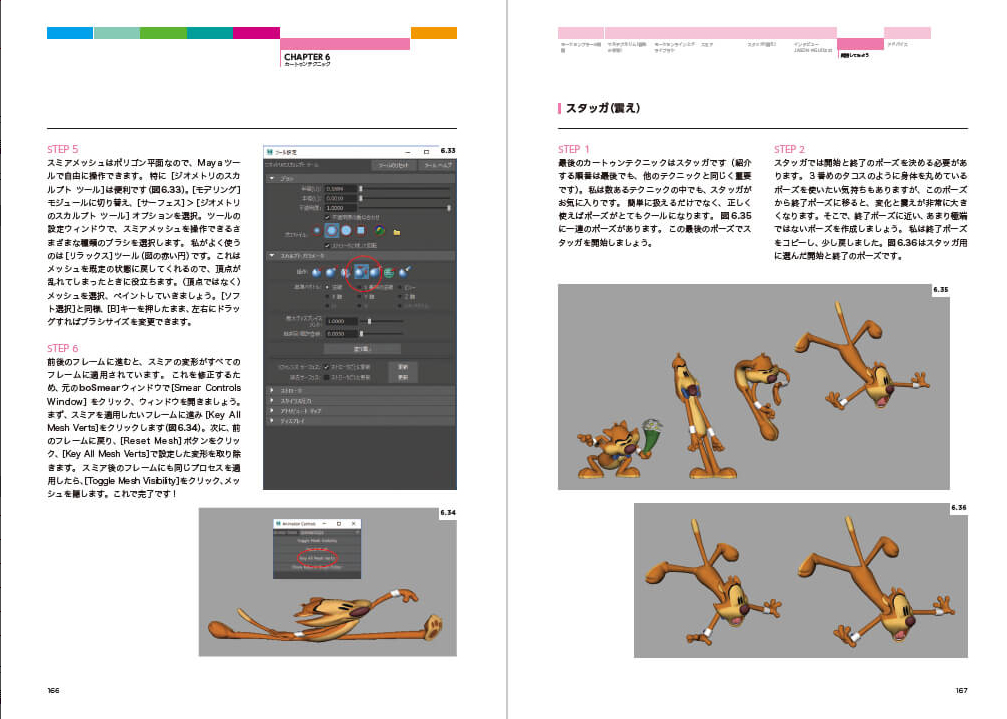
Task: Click the Tool Help button
Action: 436,164
